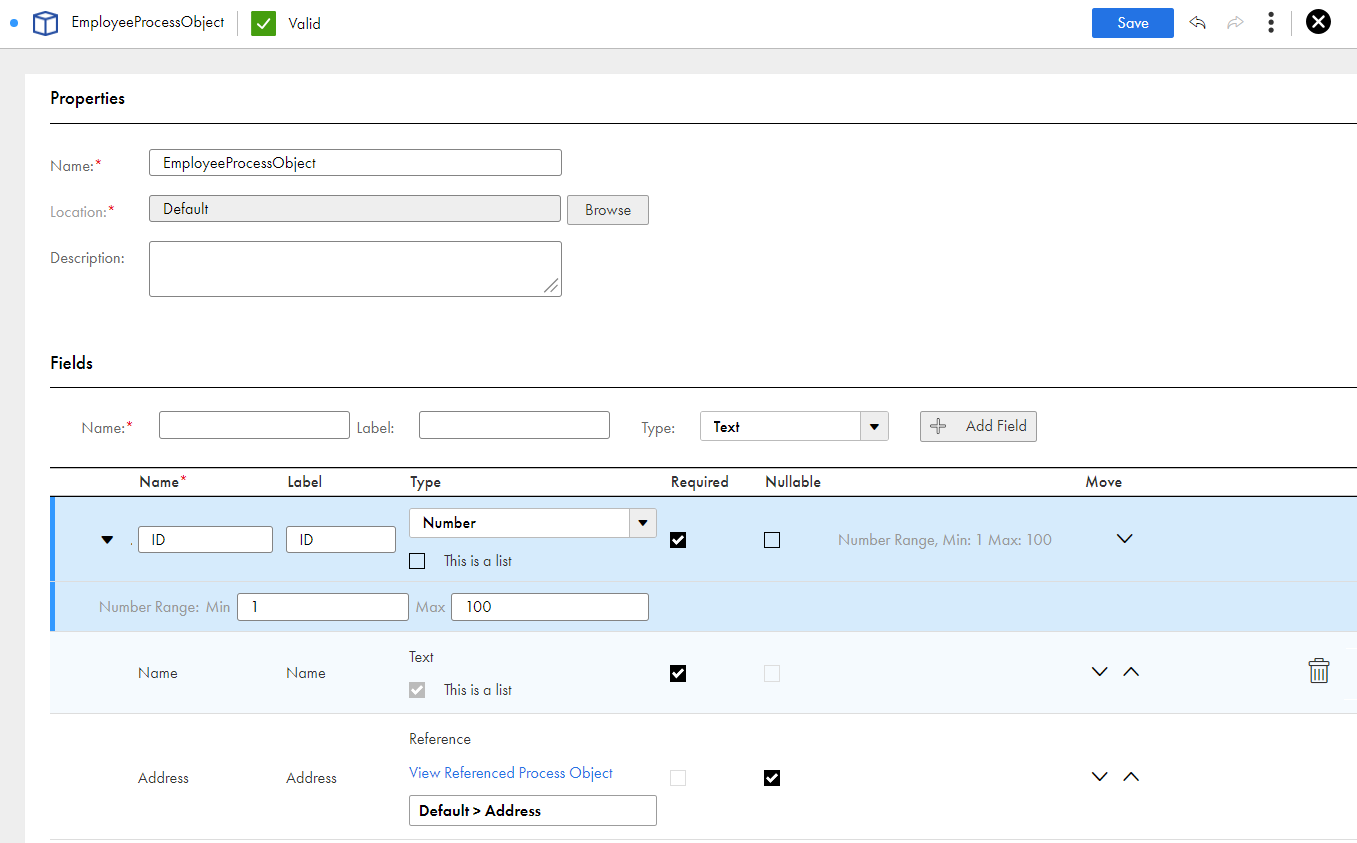
Task: Click the EmployeeProcessObject title tab
Action: click(x=148, y=22)
